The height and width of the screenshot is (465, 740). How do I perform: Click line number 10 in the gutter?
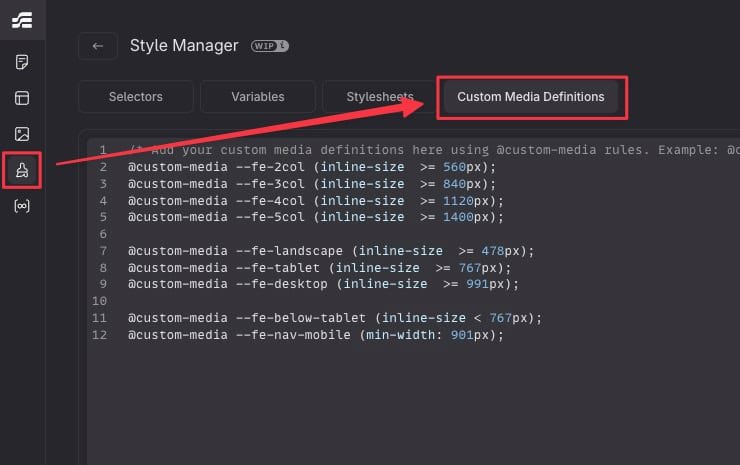[x=100, y=301]
